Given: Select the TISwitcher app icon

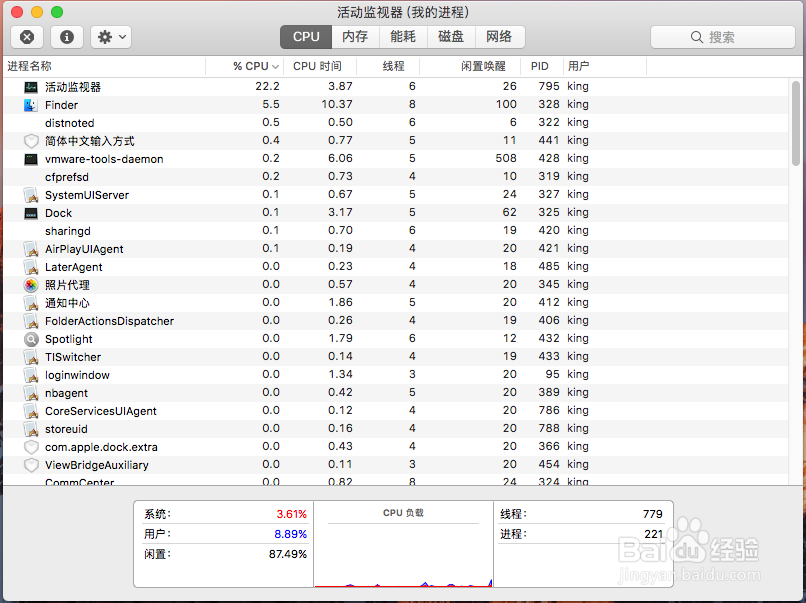Looking at the screenshot, I should coord(31,357).
